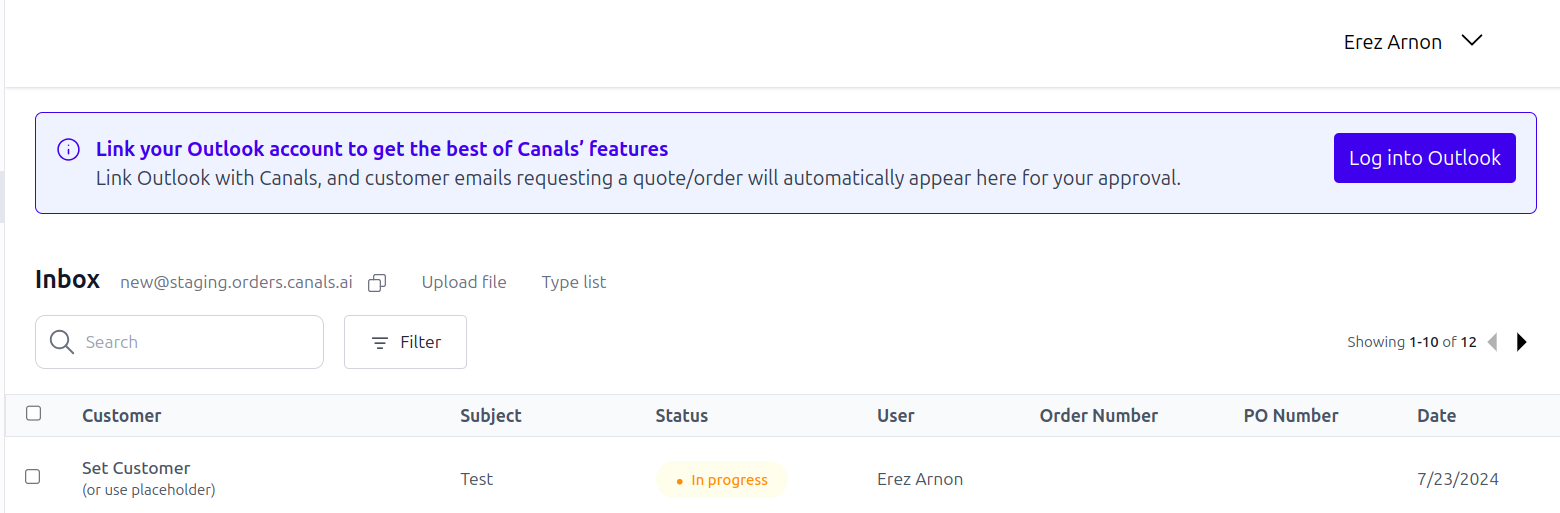Click the orange In progress status badge
This screenshot has width=1560, height=513.
tap(722, 480)
